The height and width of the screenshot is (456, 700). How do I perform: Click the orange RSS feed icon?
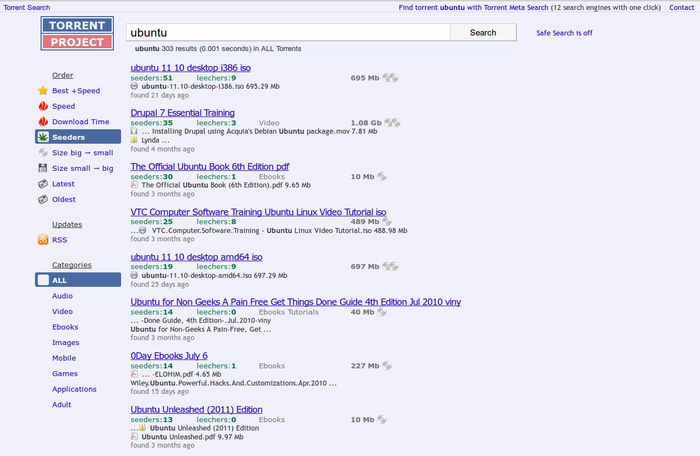43,240
